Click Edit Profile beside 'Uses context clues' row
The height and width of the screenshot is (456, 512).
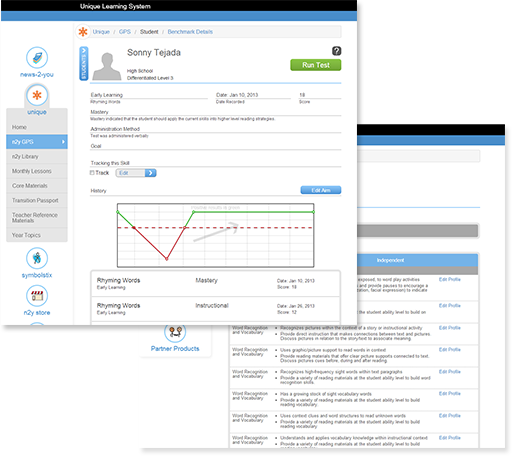(x=450, y=415)
